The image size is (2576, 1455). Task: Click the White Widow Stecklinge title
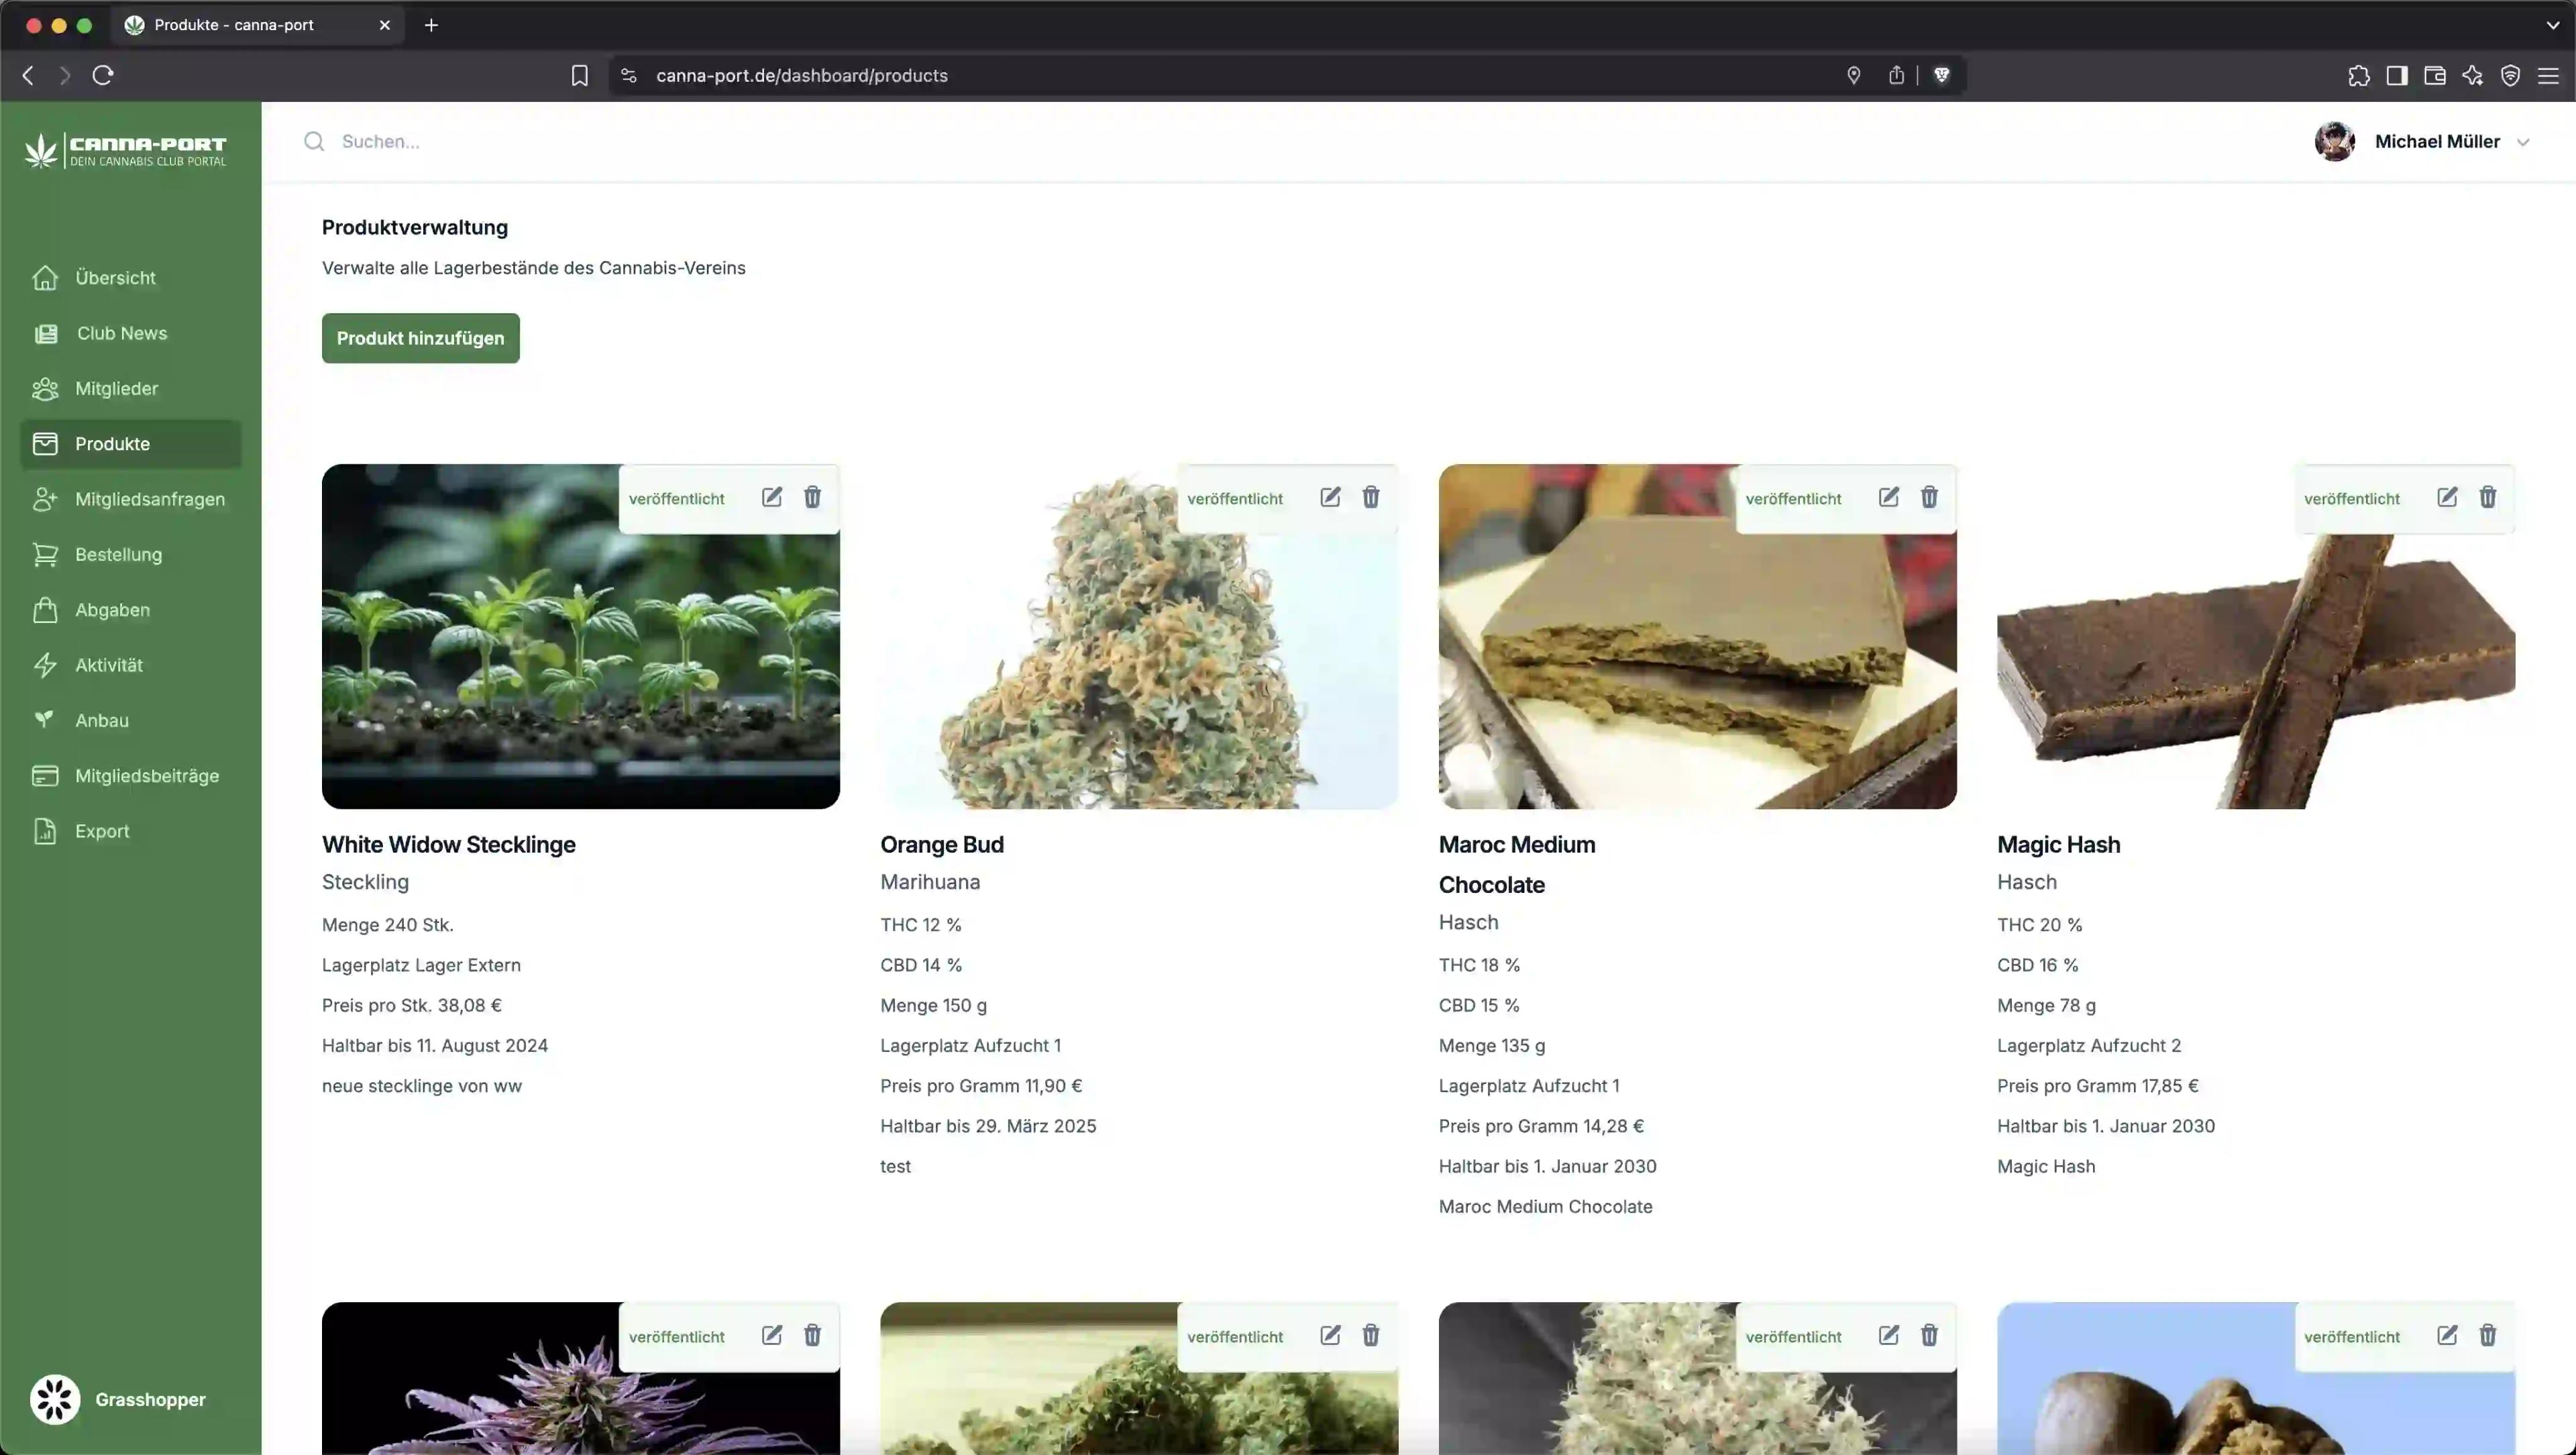(x=449, y=844)
